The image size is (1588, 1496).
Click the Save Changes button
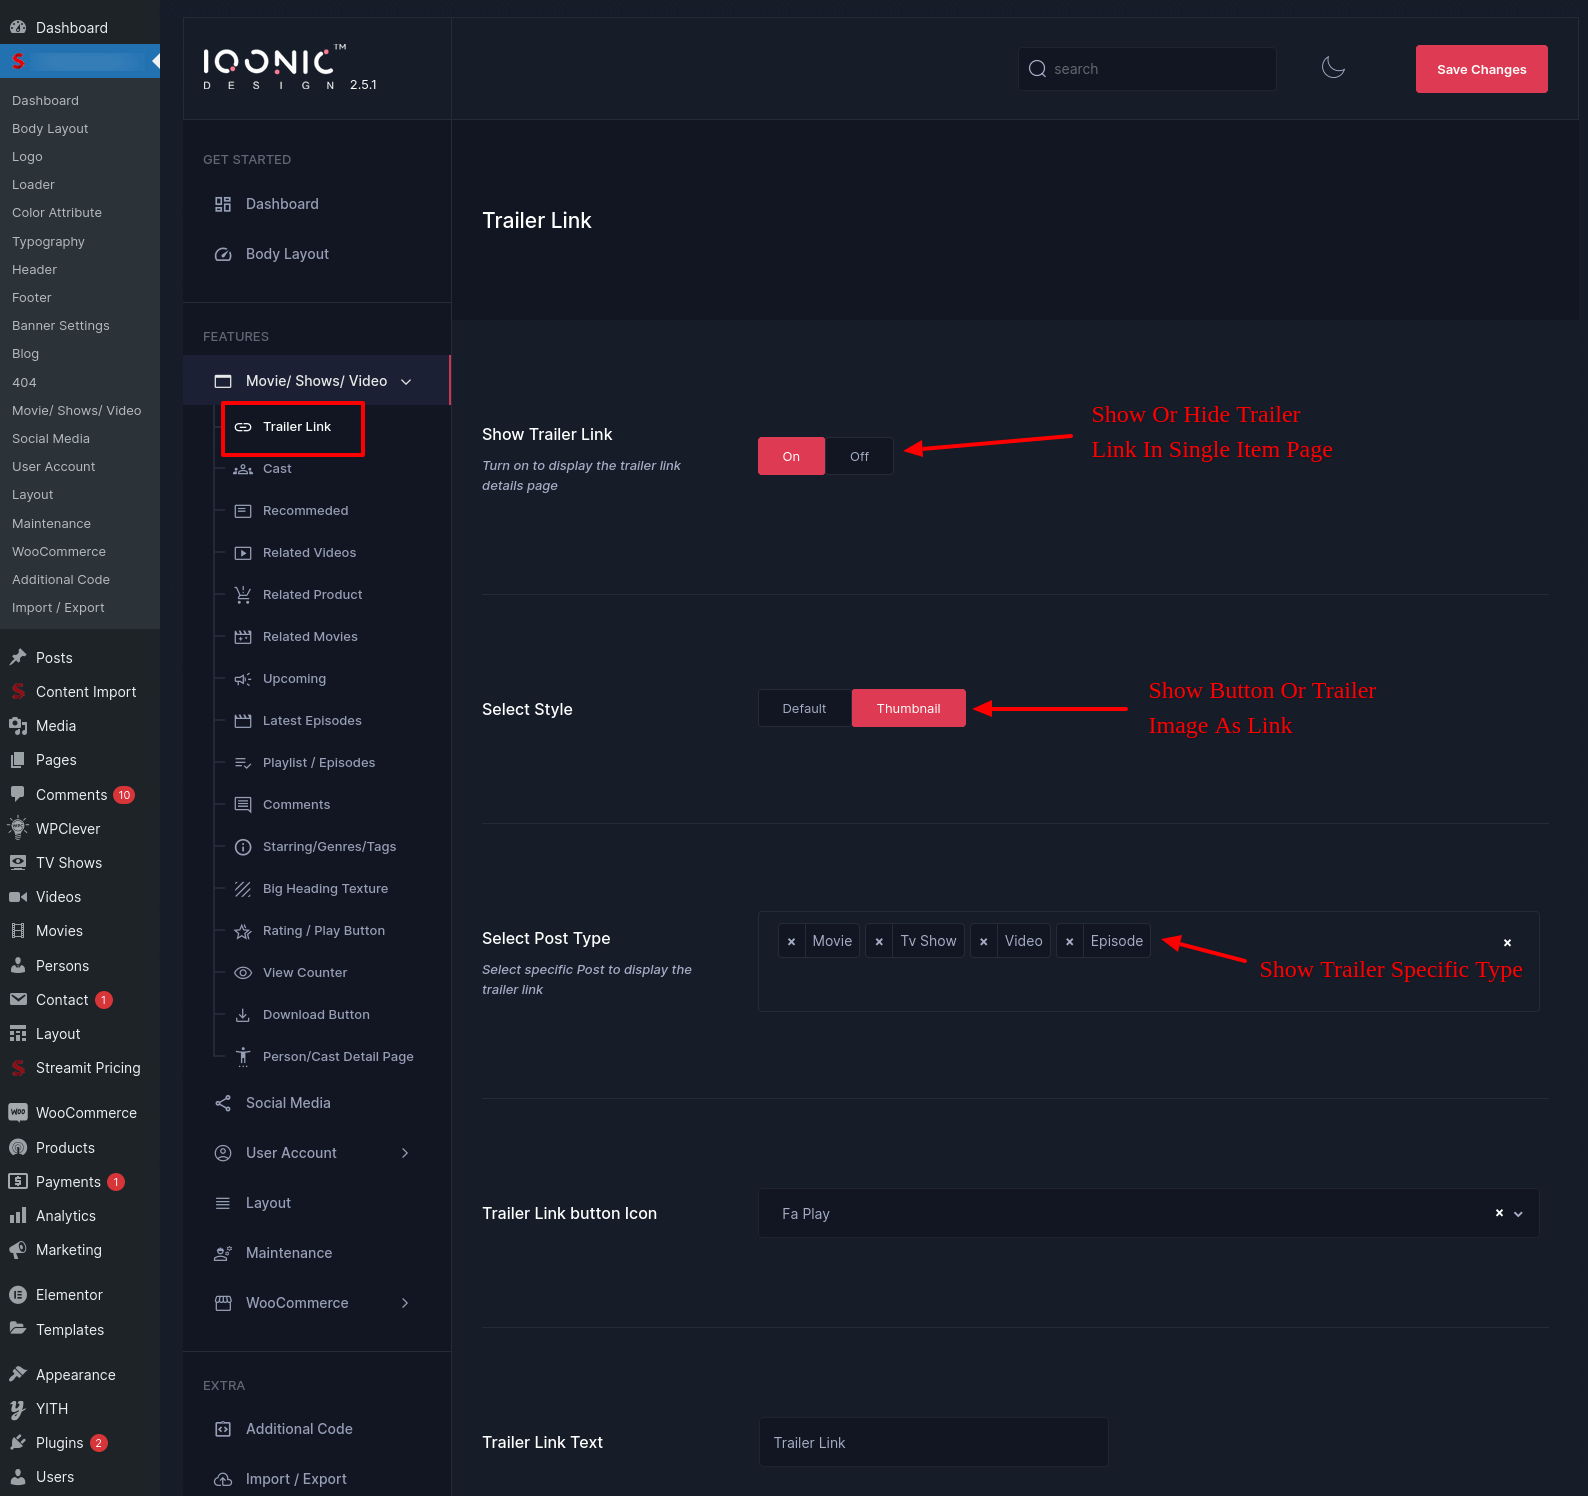(1481, 69)
